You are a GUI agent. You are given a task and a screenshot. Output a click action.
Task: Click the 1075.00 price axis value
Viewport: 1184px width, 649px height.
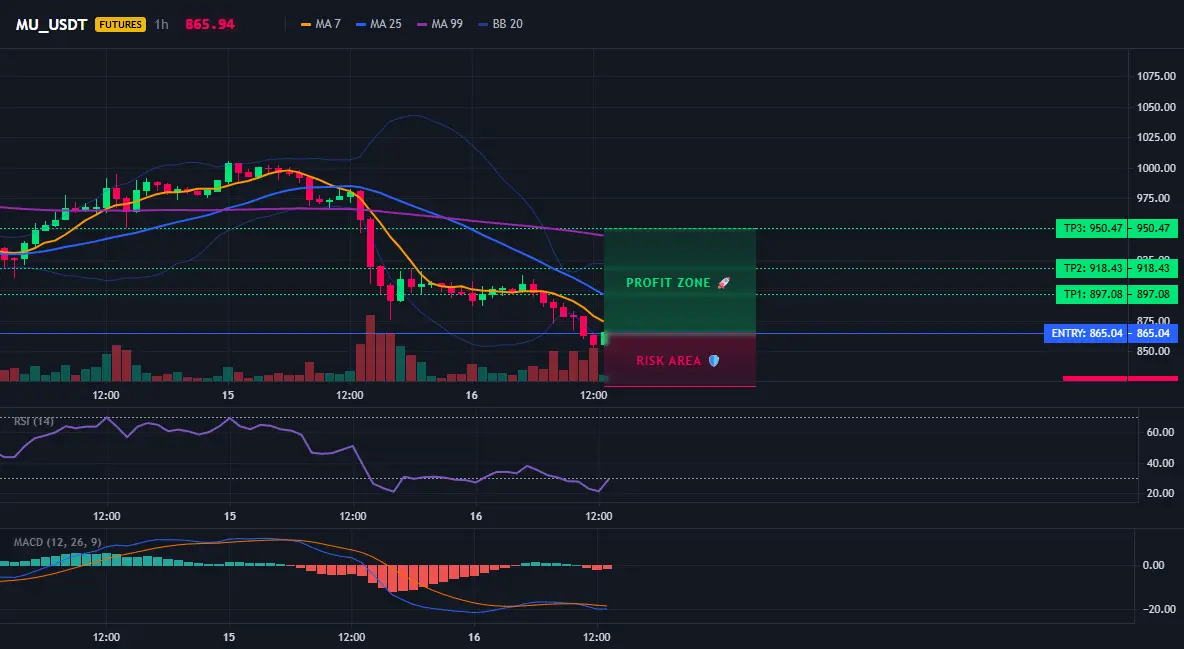1156,76
